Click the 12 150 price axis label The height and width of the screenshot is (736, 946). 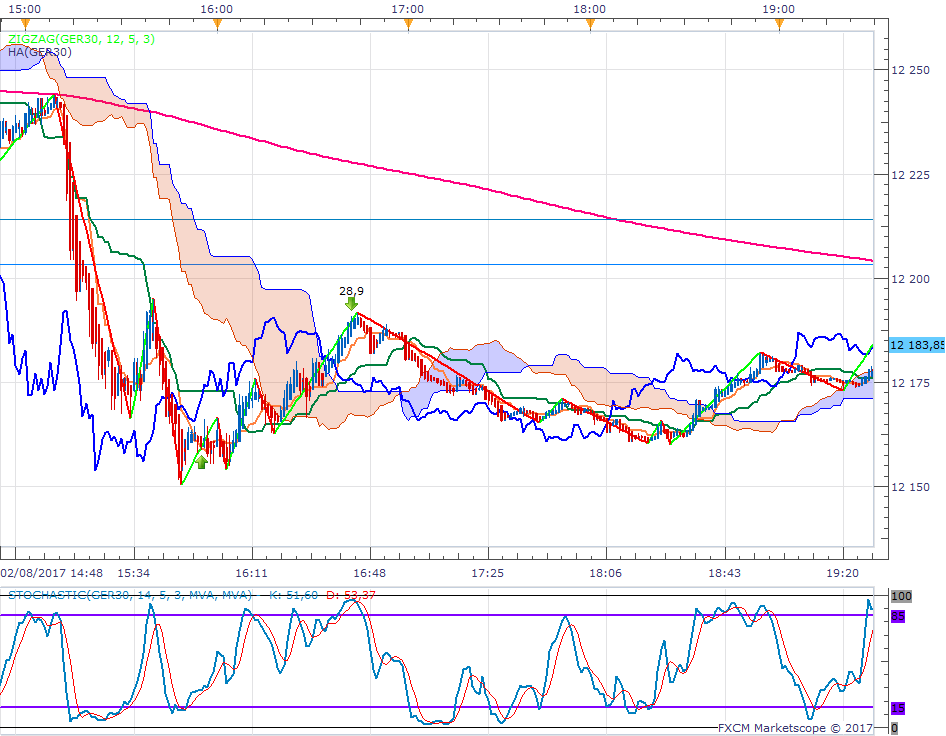[x=910, y=487]
